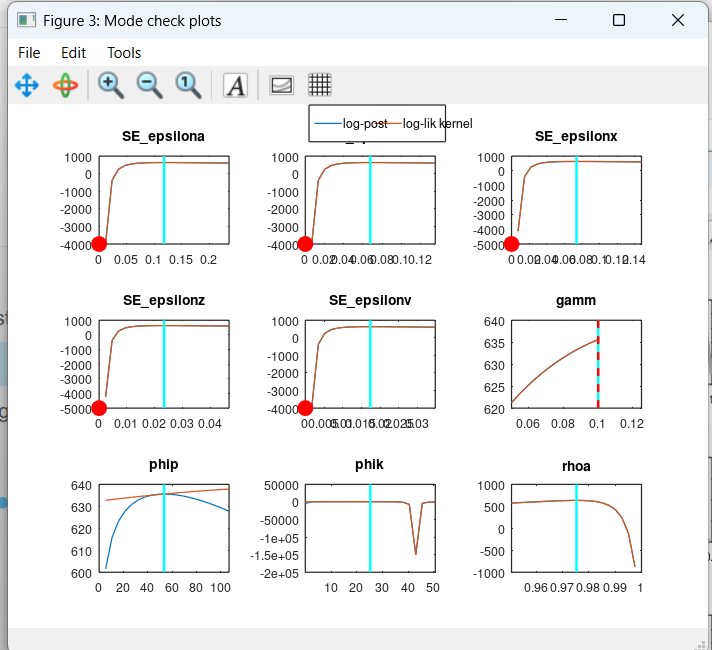Toggle axes visibility with toolbar icon

point(281,85)
